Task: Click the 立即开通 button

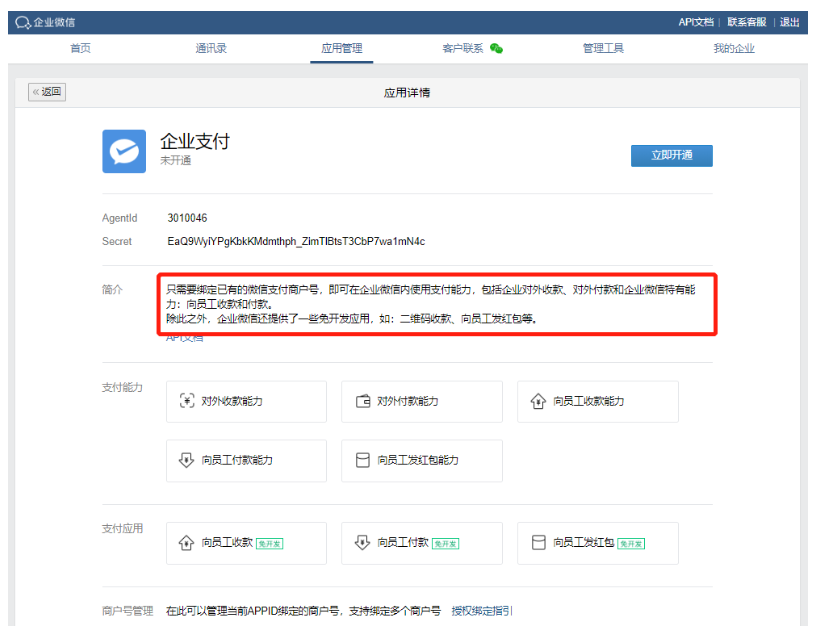Action: point(672,156)
